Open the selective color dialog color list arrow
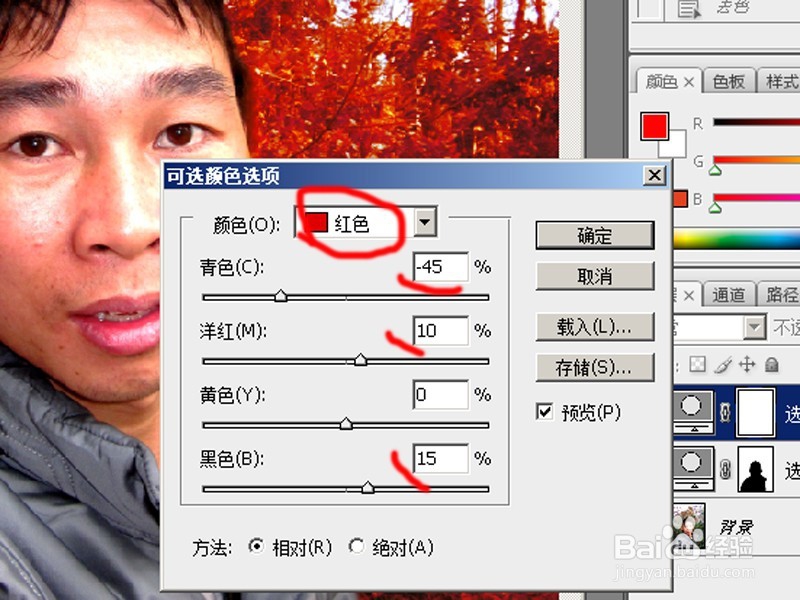The height and width of the screenshot is (600, 800). [425, 222]
